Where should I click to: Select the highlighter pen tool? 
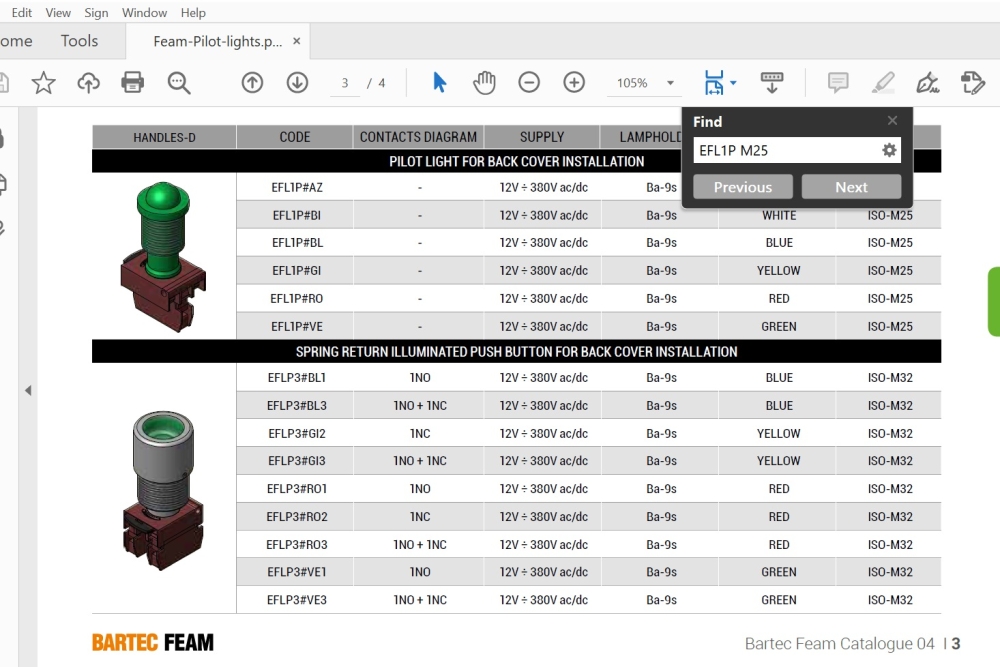coord(883,83)
